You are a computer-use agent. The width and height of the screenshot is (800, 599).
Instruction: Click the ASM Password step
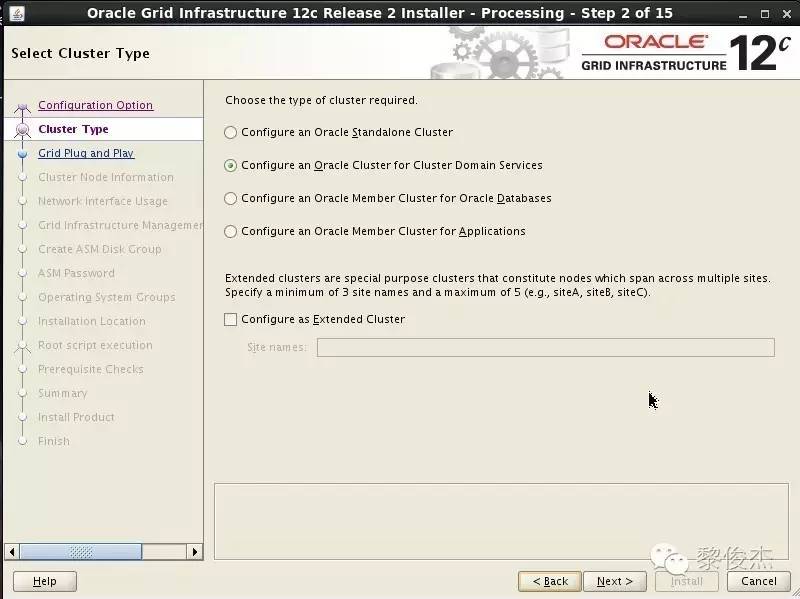[x=76, y=273]
